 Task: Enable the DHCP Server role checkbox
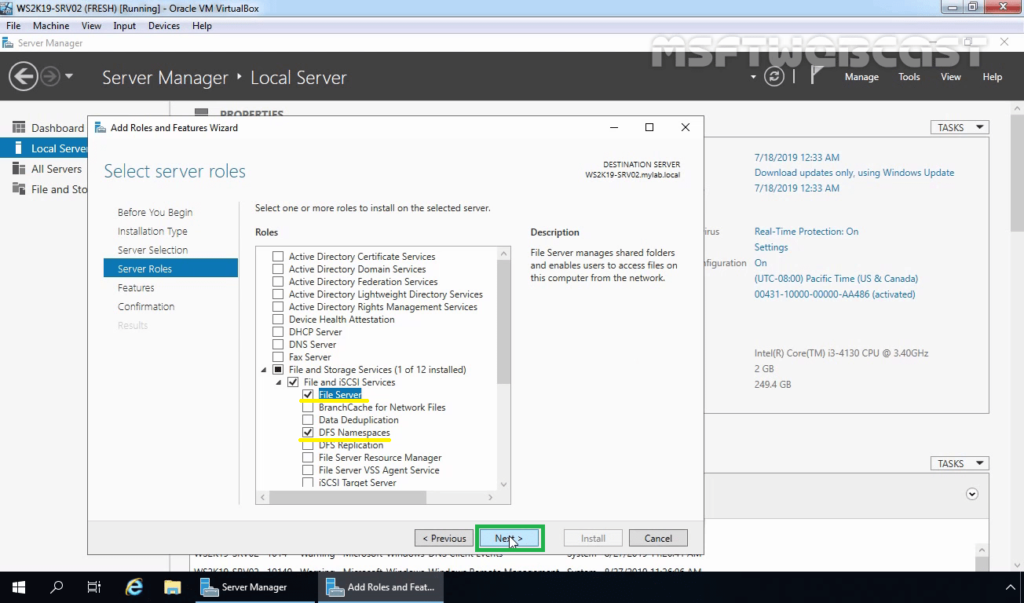(278, 332)
